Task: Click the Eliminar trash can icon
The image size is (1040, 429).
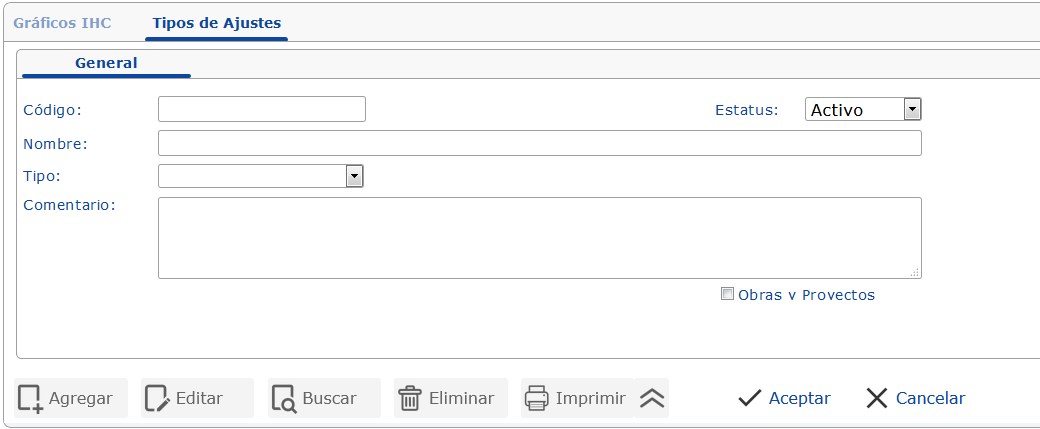Action: 410,398
